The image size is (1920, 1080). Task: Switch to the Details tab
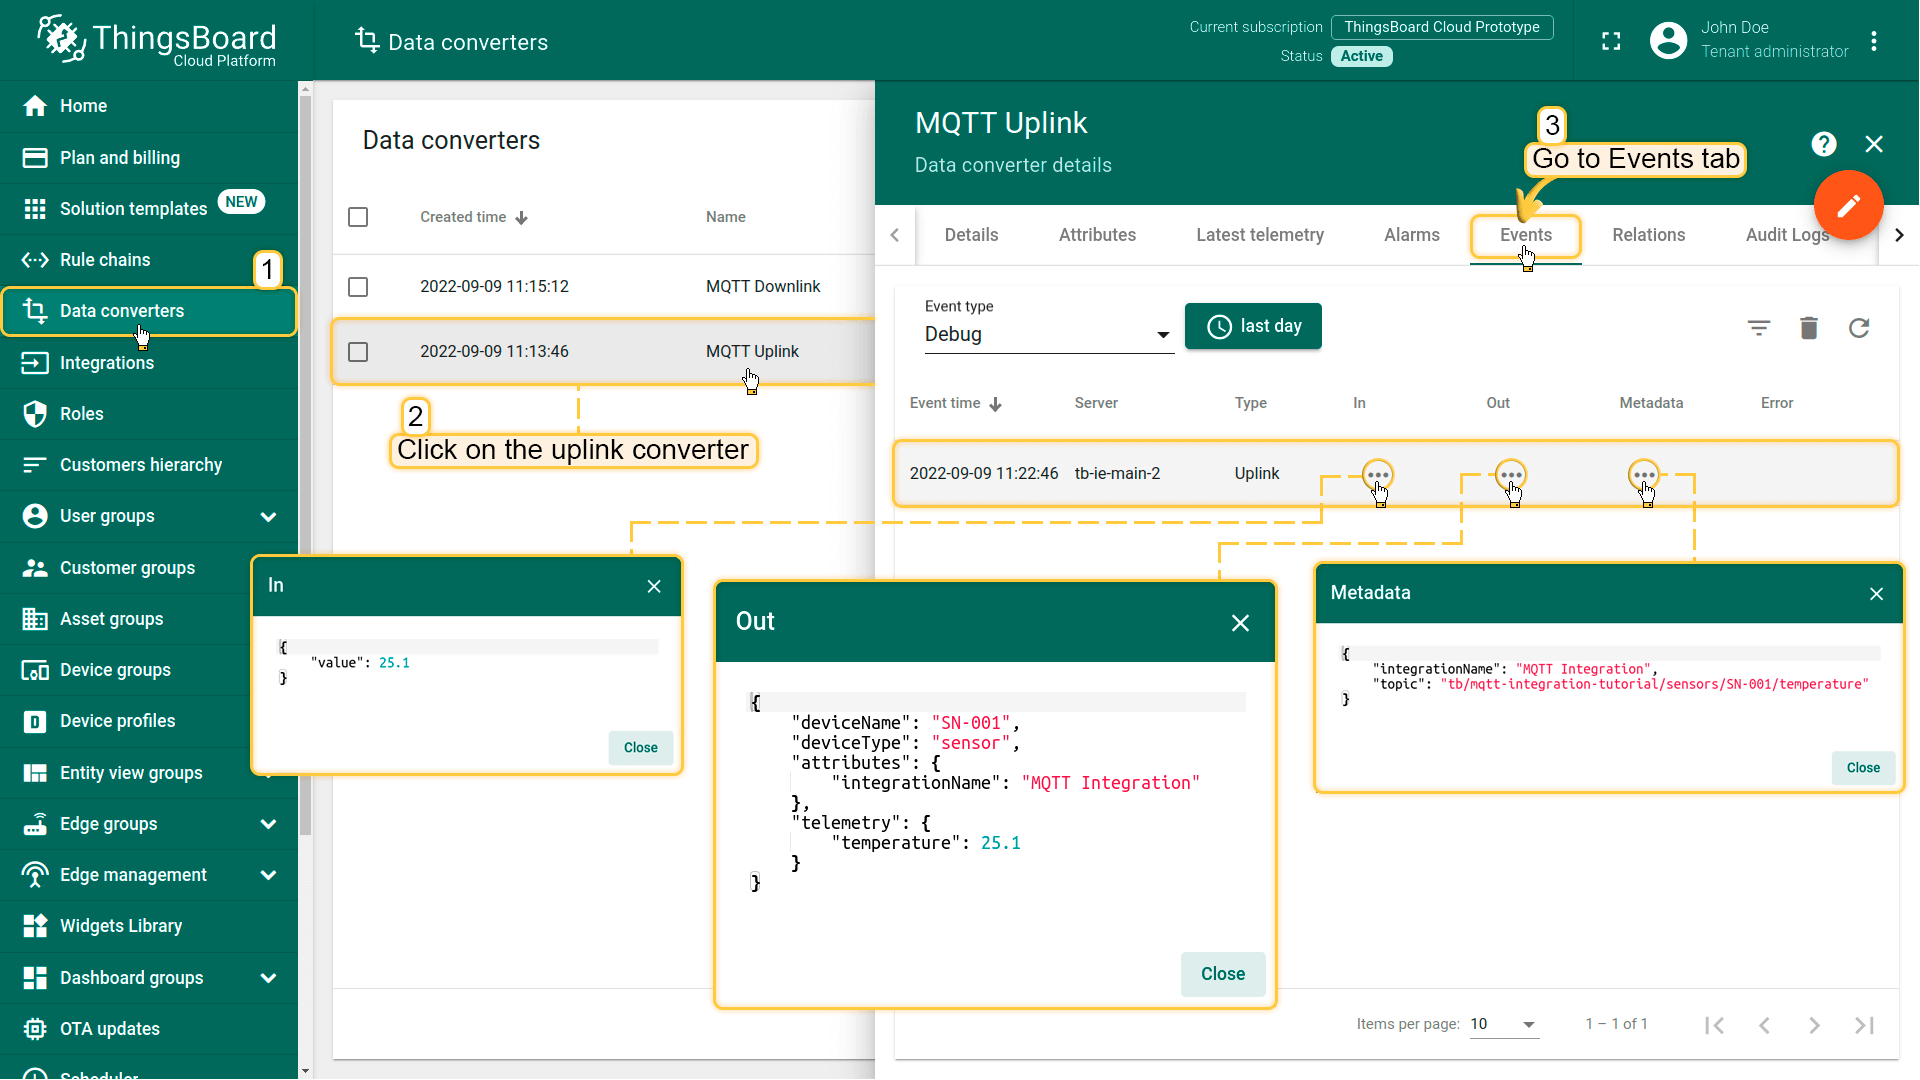[971, 235]
